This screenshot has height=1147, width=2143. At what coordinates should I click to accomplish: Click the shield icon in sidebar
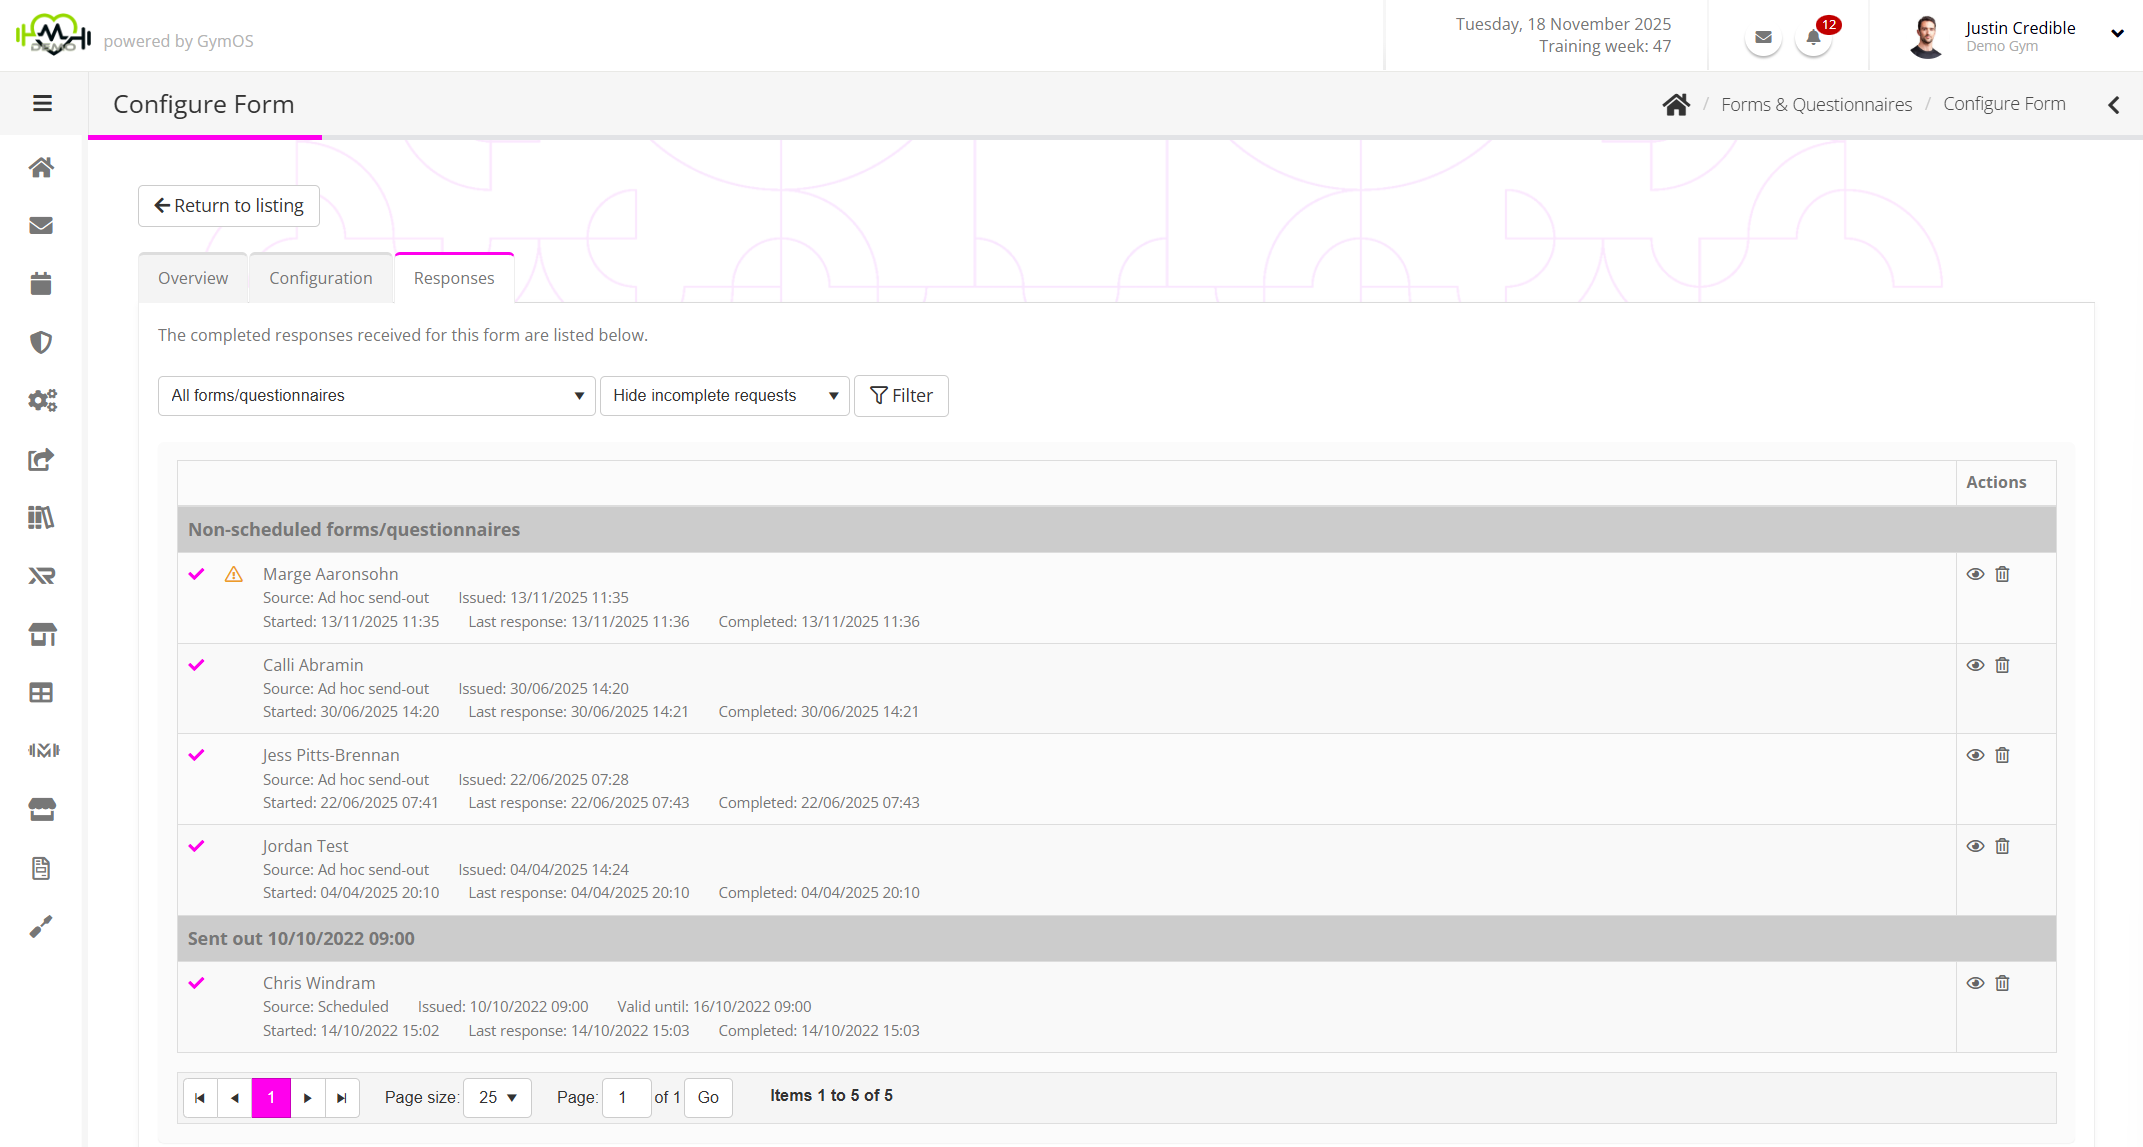click(41, 343)
